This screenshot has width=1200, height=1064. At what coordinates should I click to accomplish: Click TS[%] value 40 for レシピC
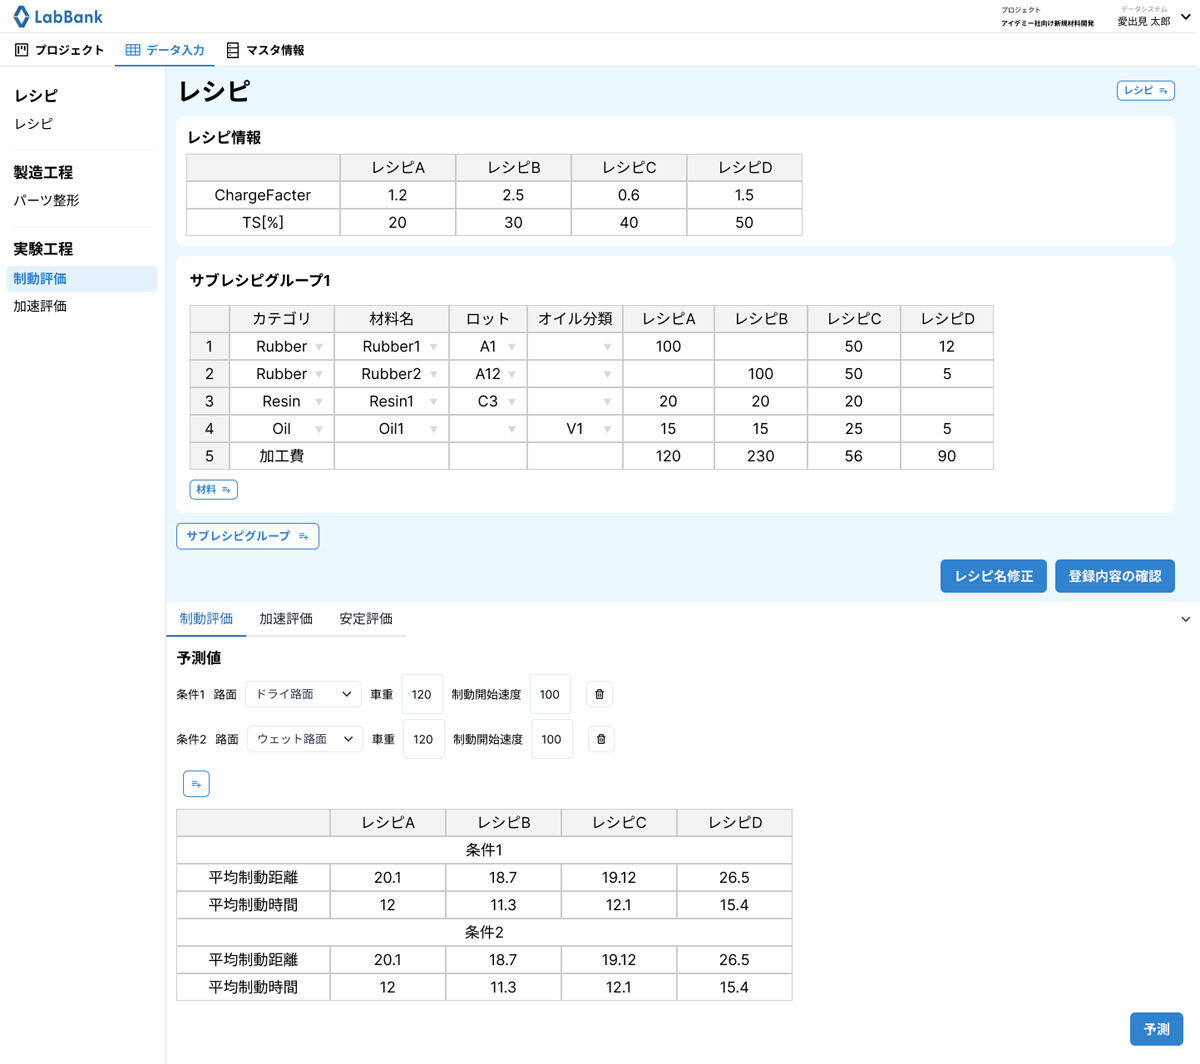tap(629, 222)
